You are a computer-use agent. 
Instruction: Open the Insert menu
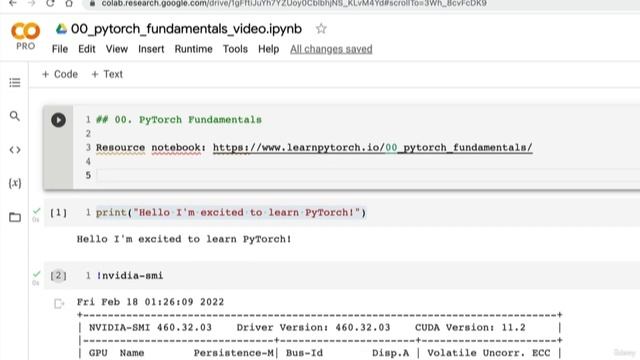[151, 49]
